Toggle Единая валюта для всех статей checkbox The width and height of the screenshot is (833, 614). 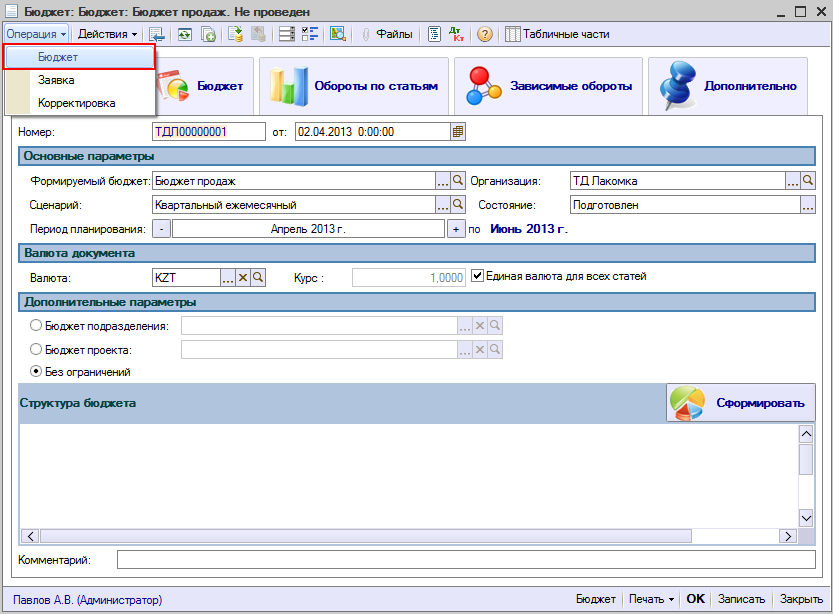pos(477,276)
